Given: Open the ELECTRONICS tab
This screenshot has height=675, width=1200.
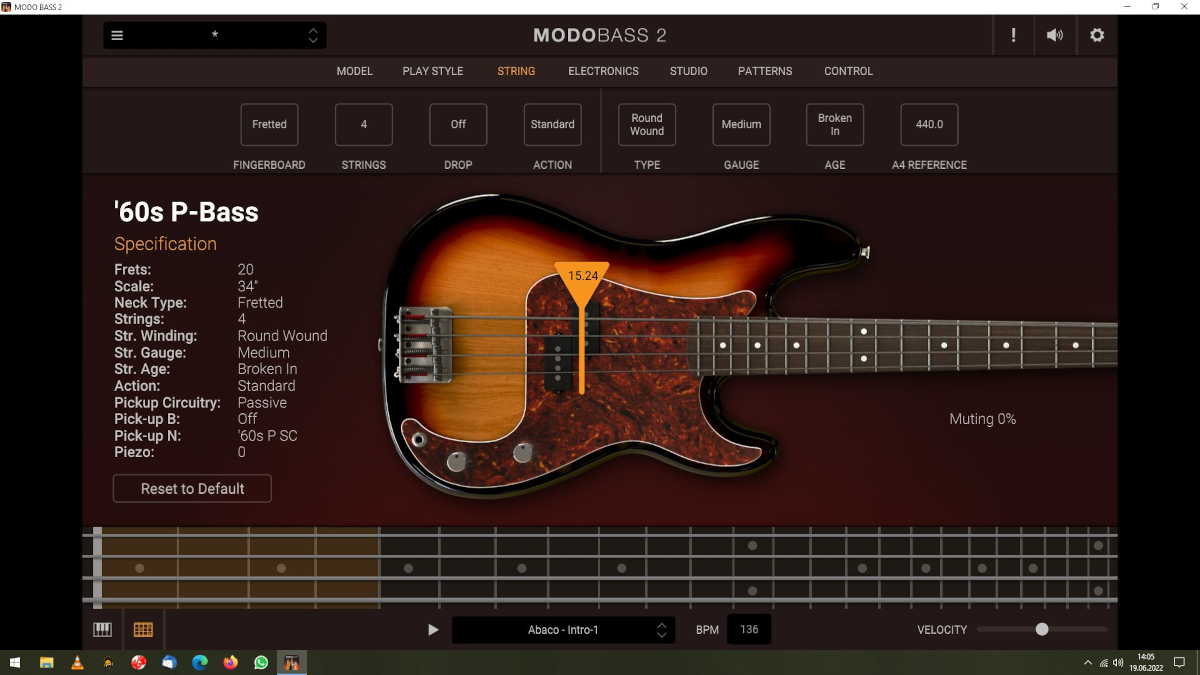Looking at the screenshot, I should click(604, 71).
